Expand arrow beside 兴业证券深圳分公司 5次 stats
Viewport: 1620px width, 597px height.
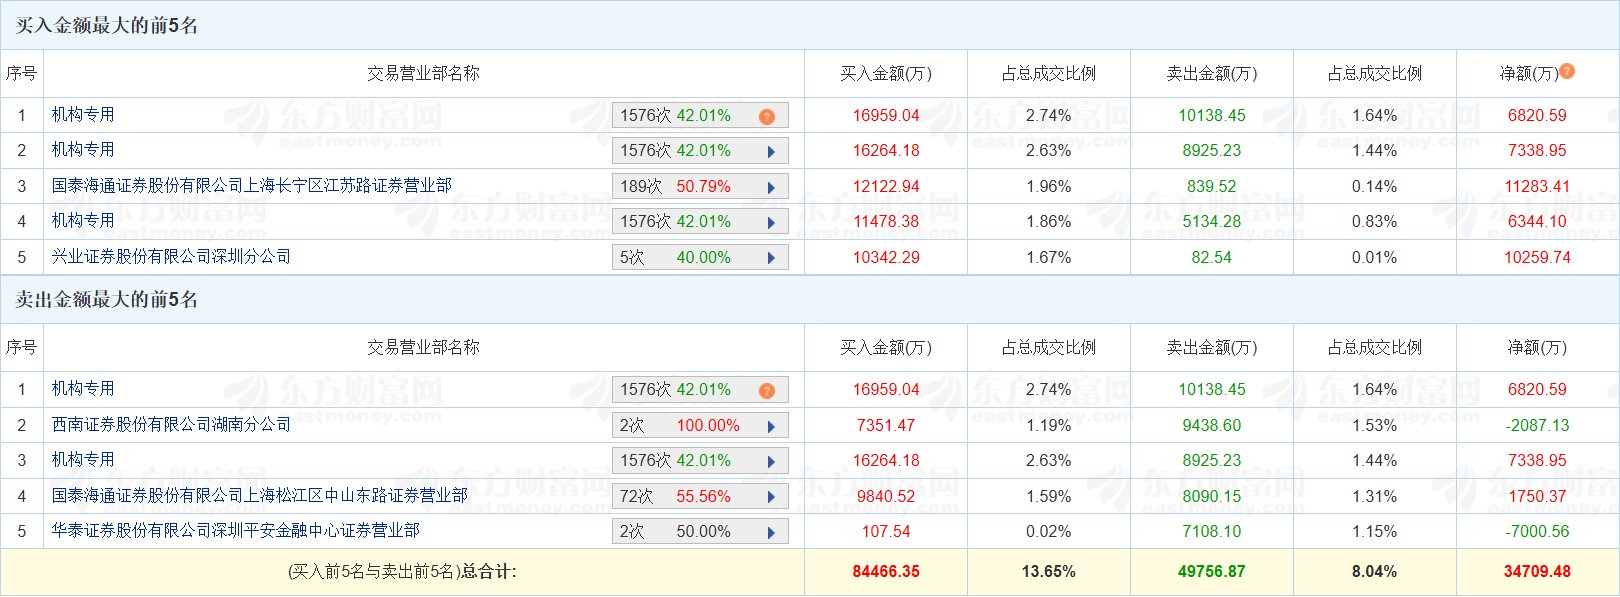771,258
